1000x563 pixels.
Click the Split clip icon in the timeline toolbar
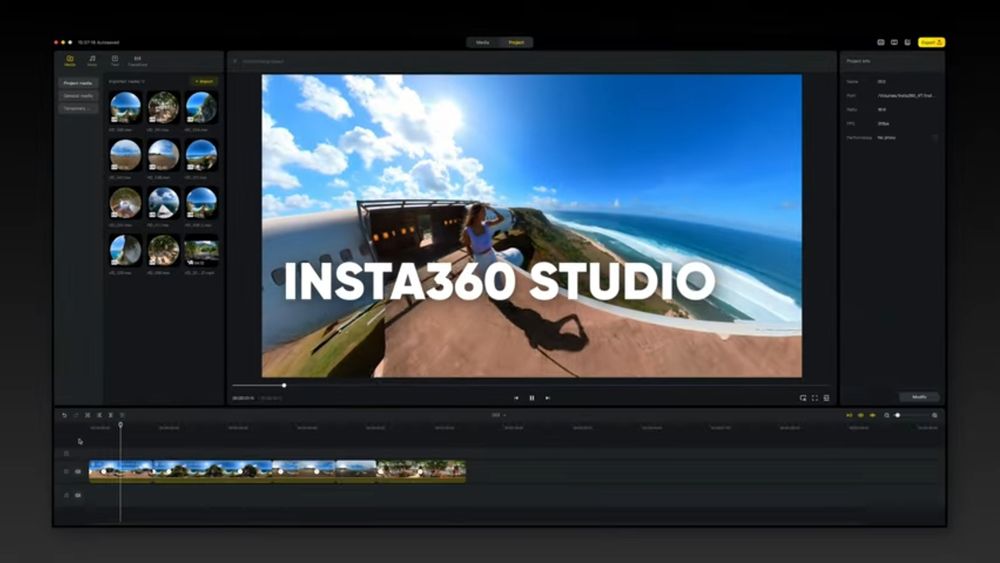[x=87, y=415]
